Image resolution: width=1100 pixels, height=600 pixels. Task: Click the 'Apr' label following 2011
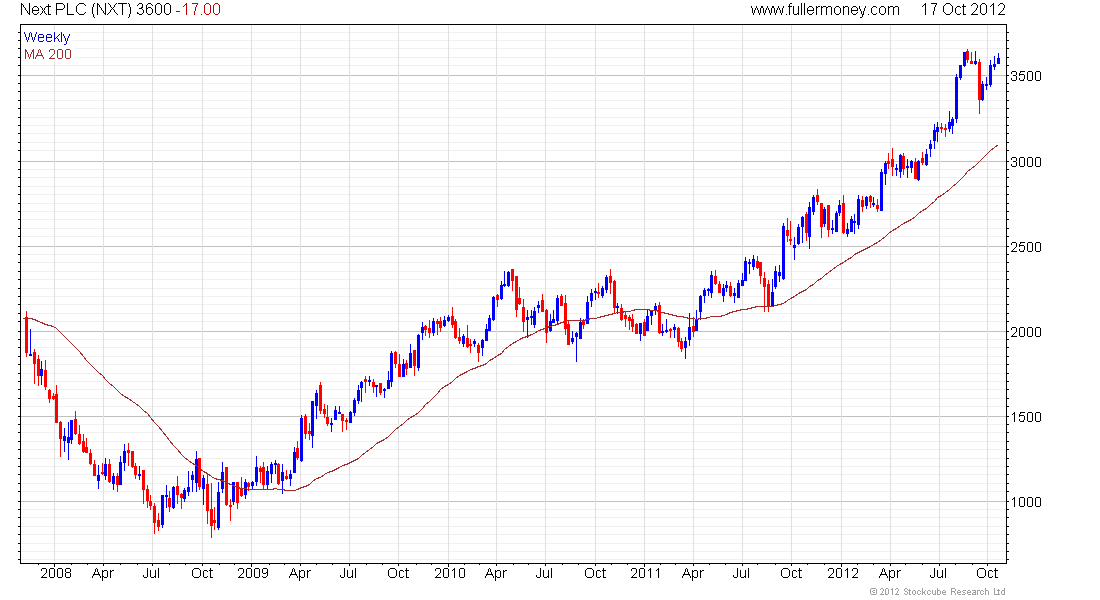[693, 574]
